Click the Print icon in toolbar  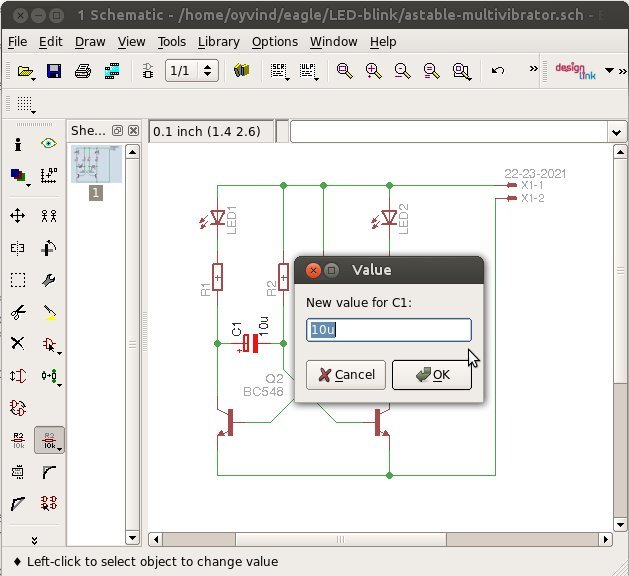(84, 72)
